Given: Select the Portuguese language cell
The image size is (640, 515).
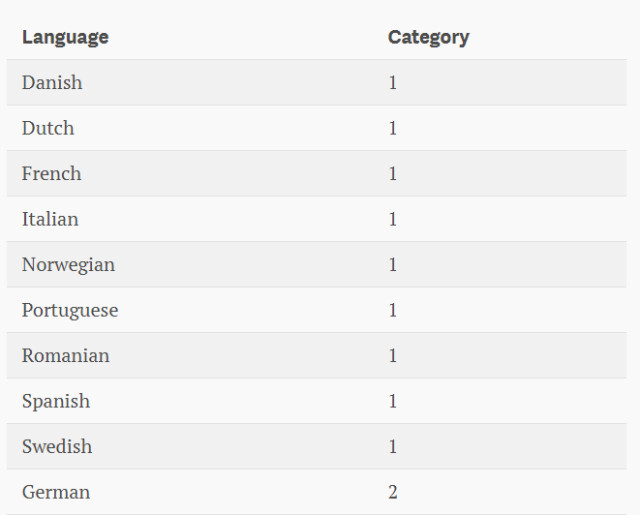Looking at the screenshot, I should 70,310.
